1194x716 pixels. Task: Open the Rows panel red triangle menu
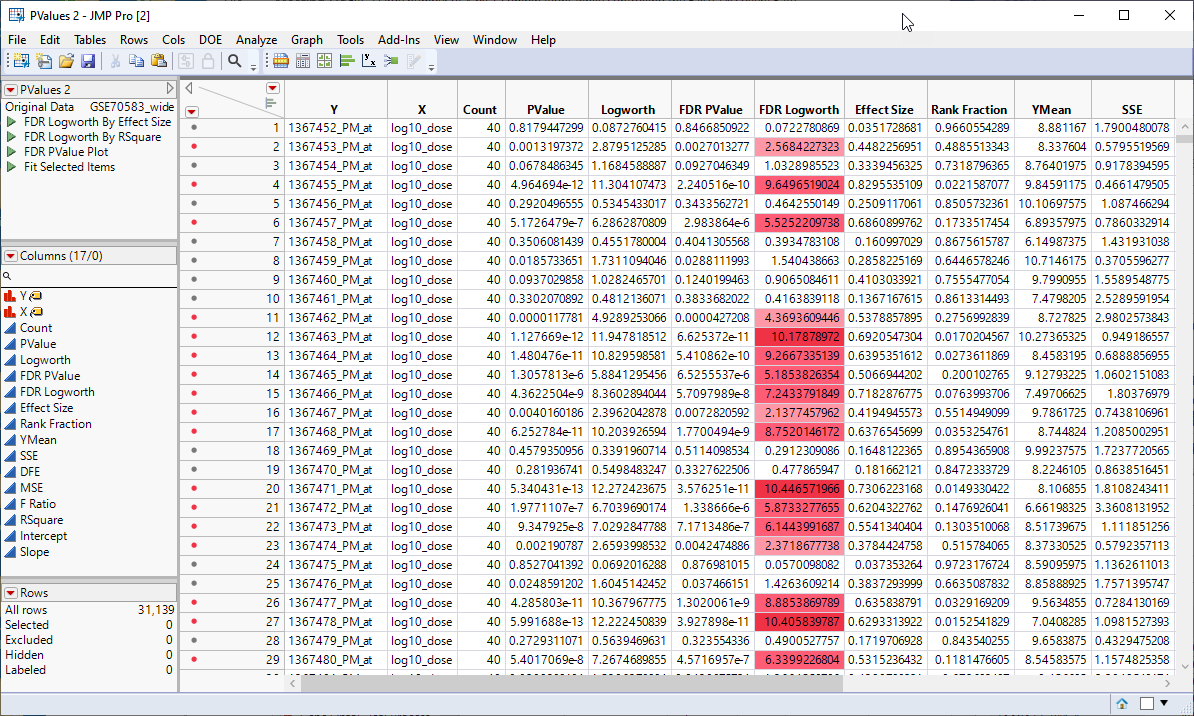tap(11, 593)
